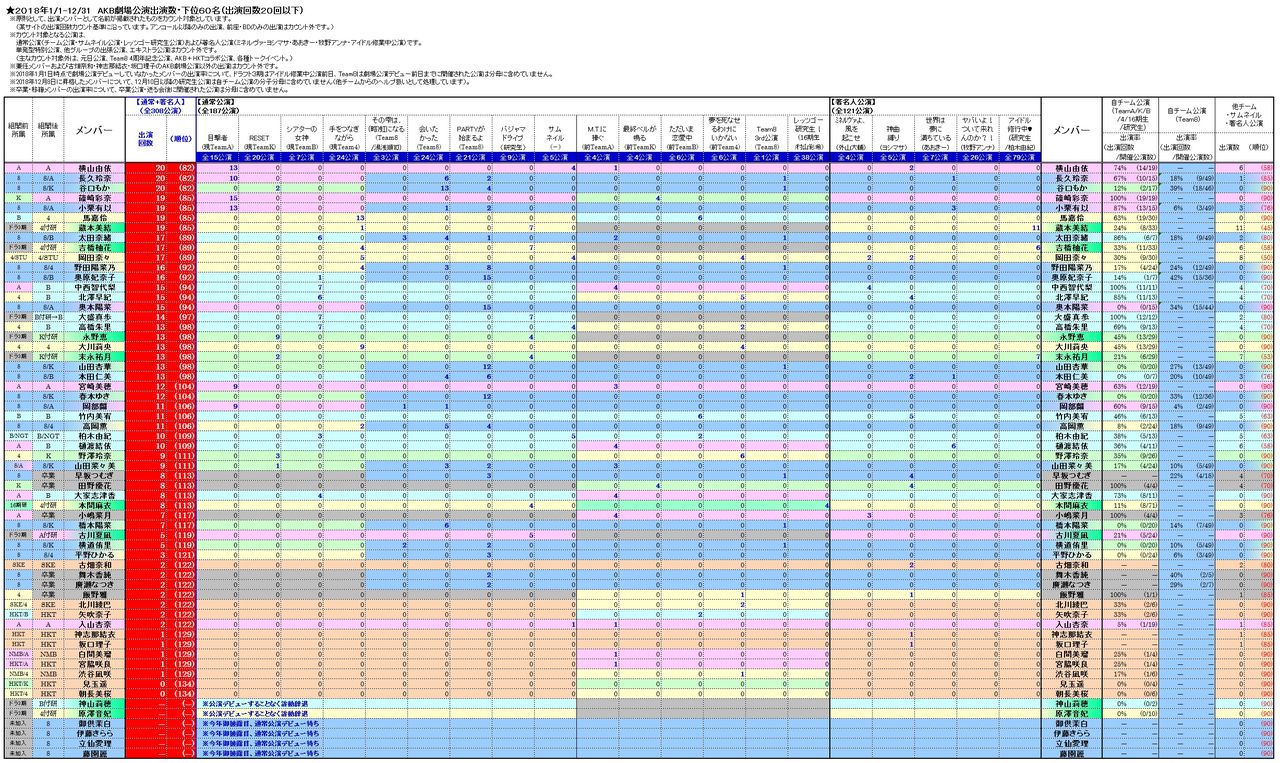Select 高橋朱里 in the right member column
The height and width of the screenshot is (763, 1280).
1073,326
